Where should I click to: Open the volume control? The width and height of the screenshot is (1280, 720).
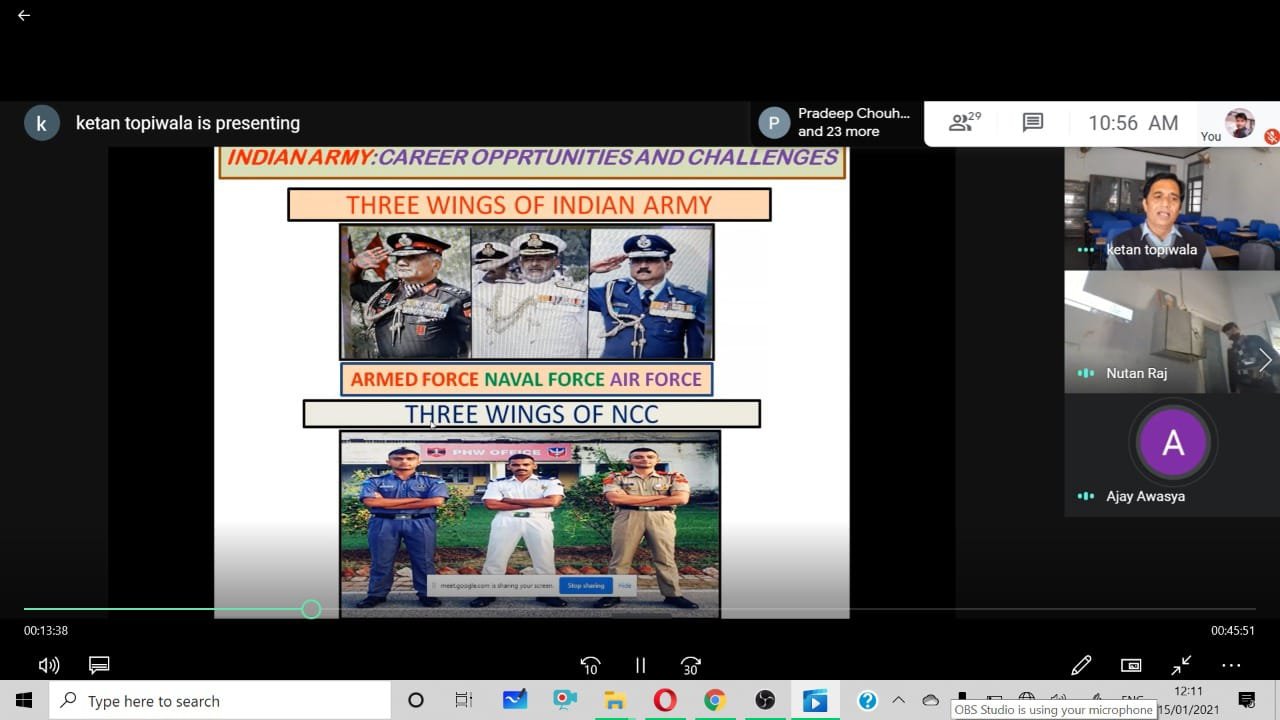tap(48, 665)
